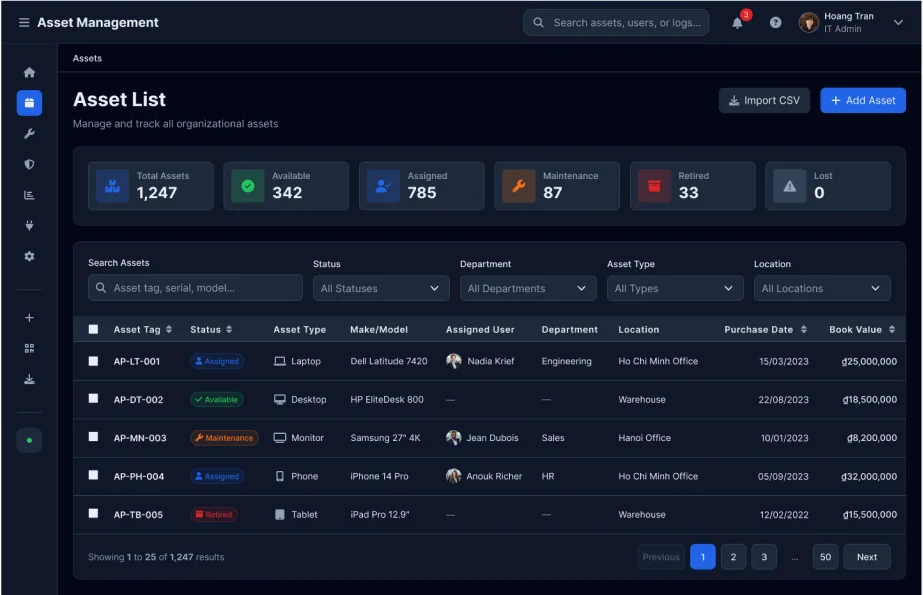The height and width of the screenshot is (595, 923).
Task: Open the settings gear sidebar icon
Action: [29, 256]
